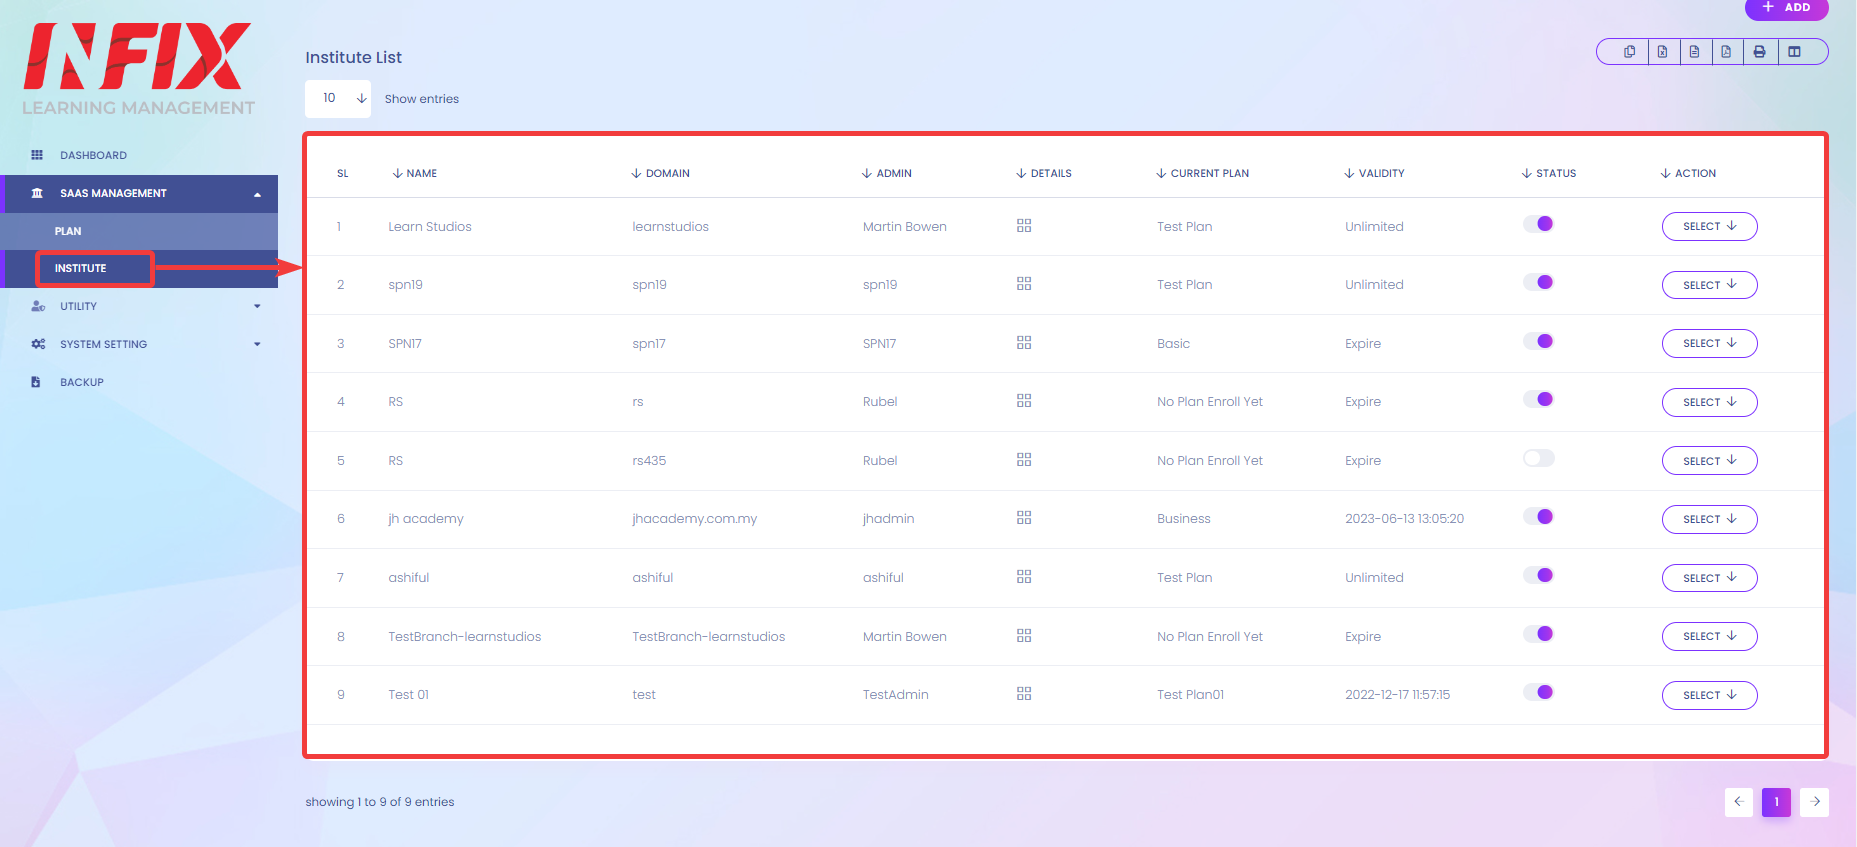Sort table by Name column

(x=414, y=173)
